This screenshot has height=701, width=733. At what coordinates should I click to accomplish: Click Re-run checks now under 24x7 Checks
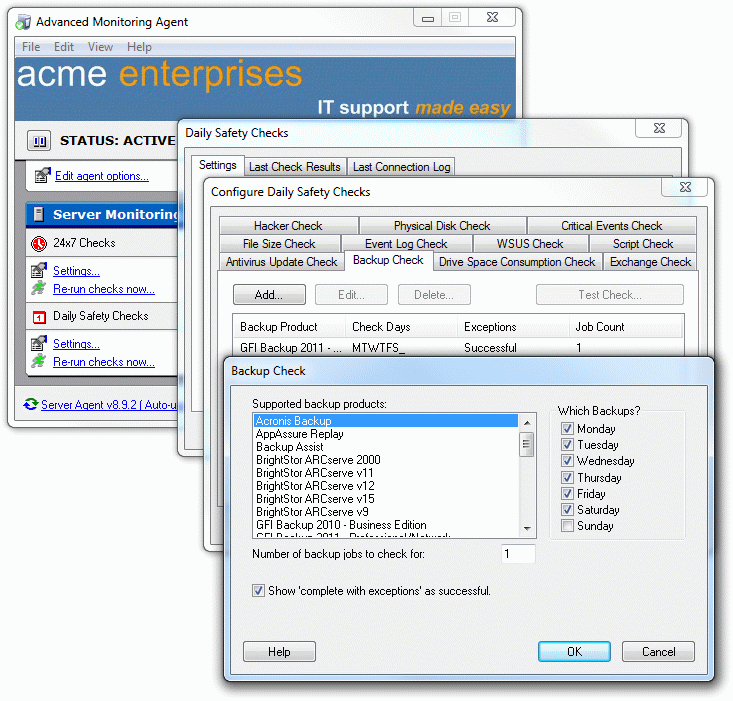point(104,289)
